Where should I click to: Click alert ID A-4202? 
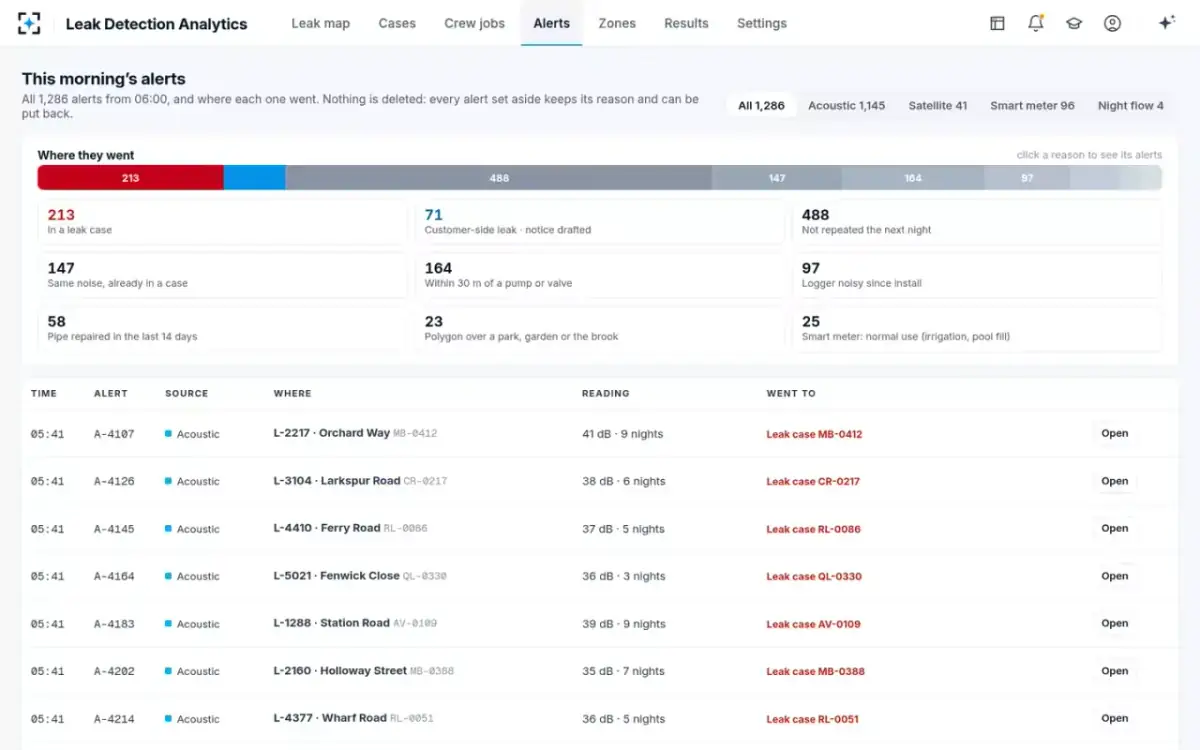(114, 672)
